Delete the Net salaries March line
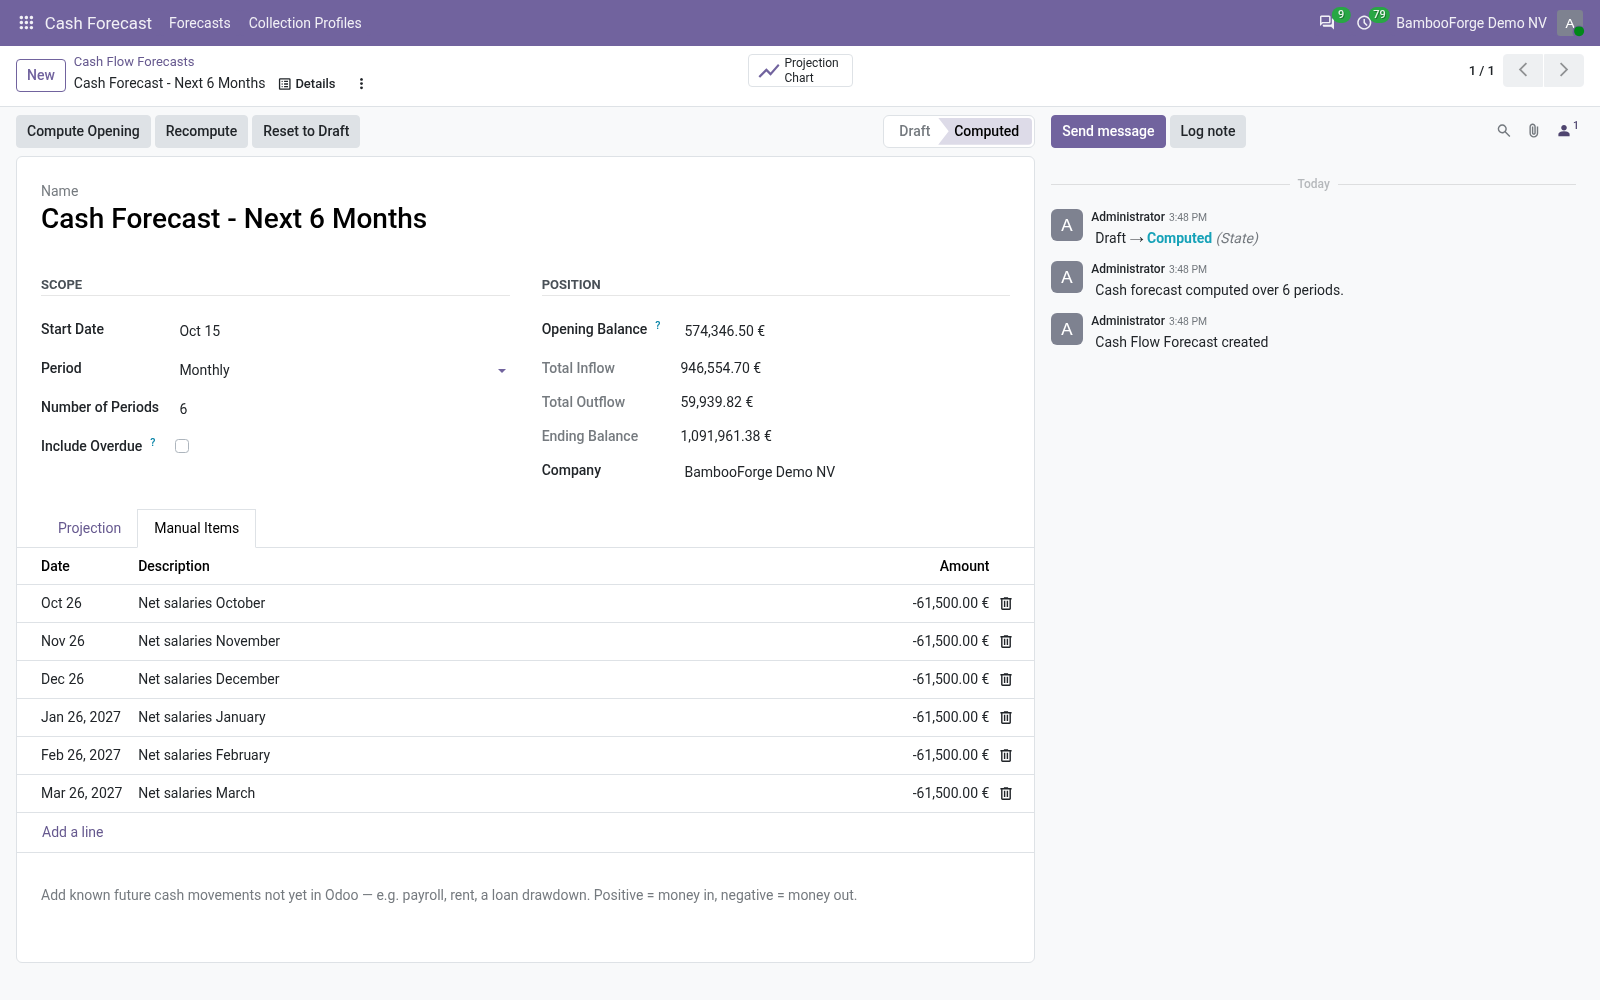This screenshot has height=1000, width=1600. (1006, 793)
